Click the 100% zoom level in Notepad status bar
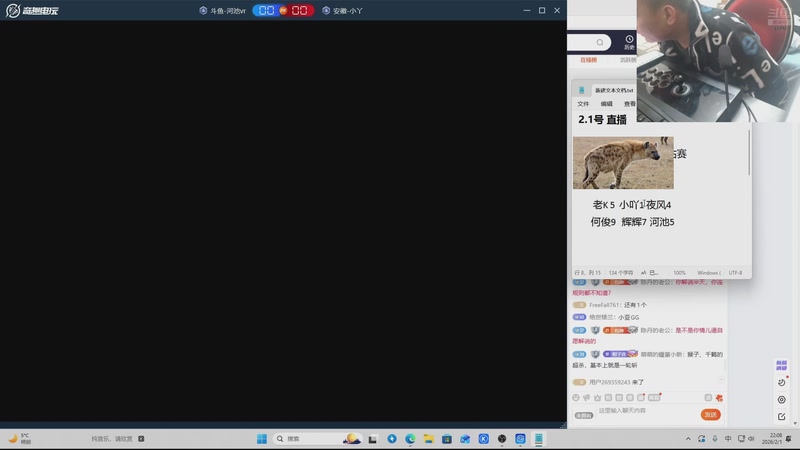Screen dimensions: 800x450 click(x=679, y=272)
